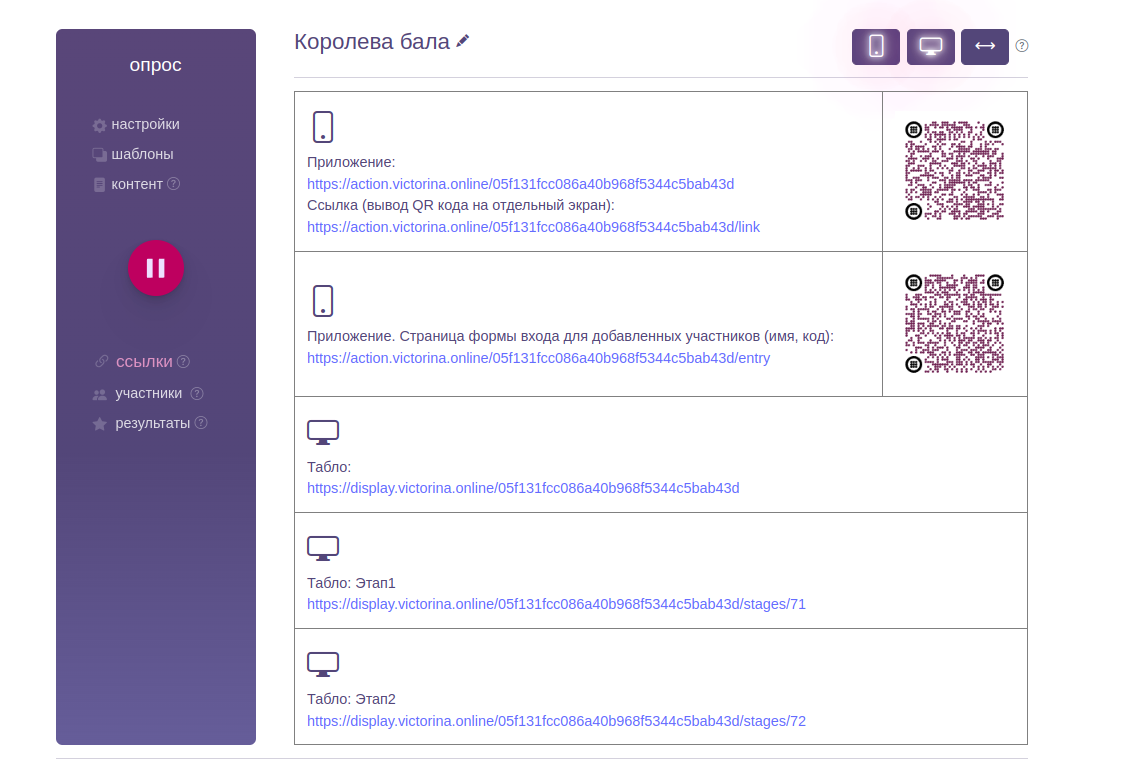Open настройки in the sidebar
1130x765 pixels.
click(145, 125)
